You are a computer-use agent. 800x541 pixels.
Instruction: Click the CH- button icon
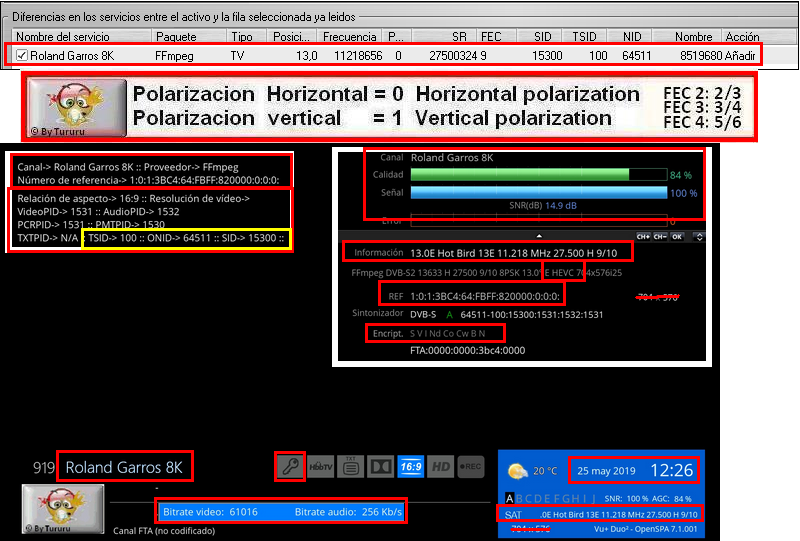pos(660,237)
